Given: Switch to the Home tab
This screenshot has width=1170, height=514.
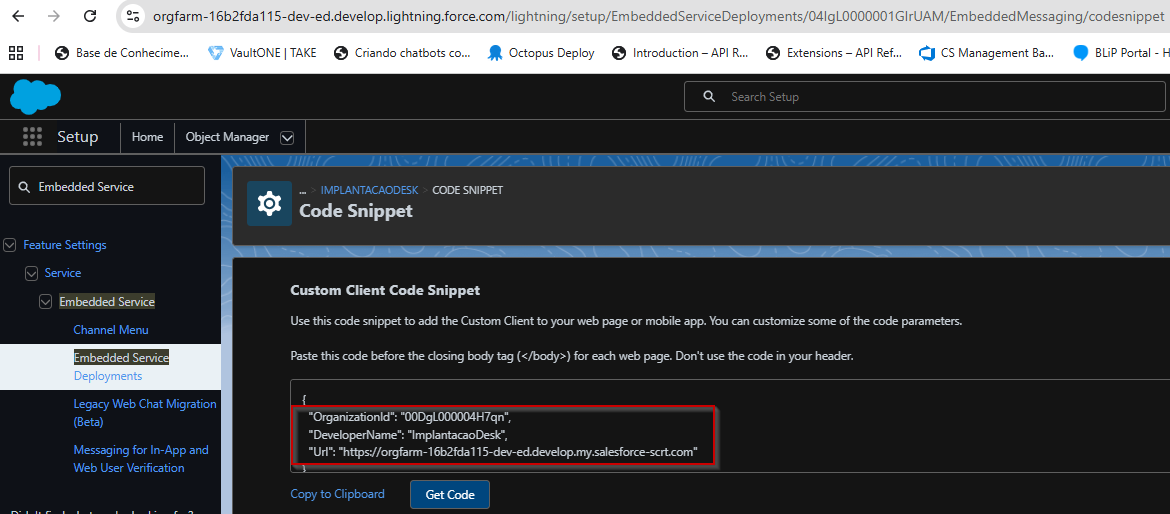Looking at the screenshot, I should pyautogui.click(x=147, y=137).
